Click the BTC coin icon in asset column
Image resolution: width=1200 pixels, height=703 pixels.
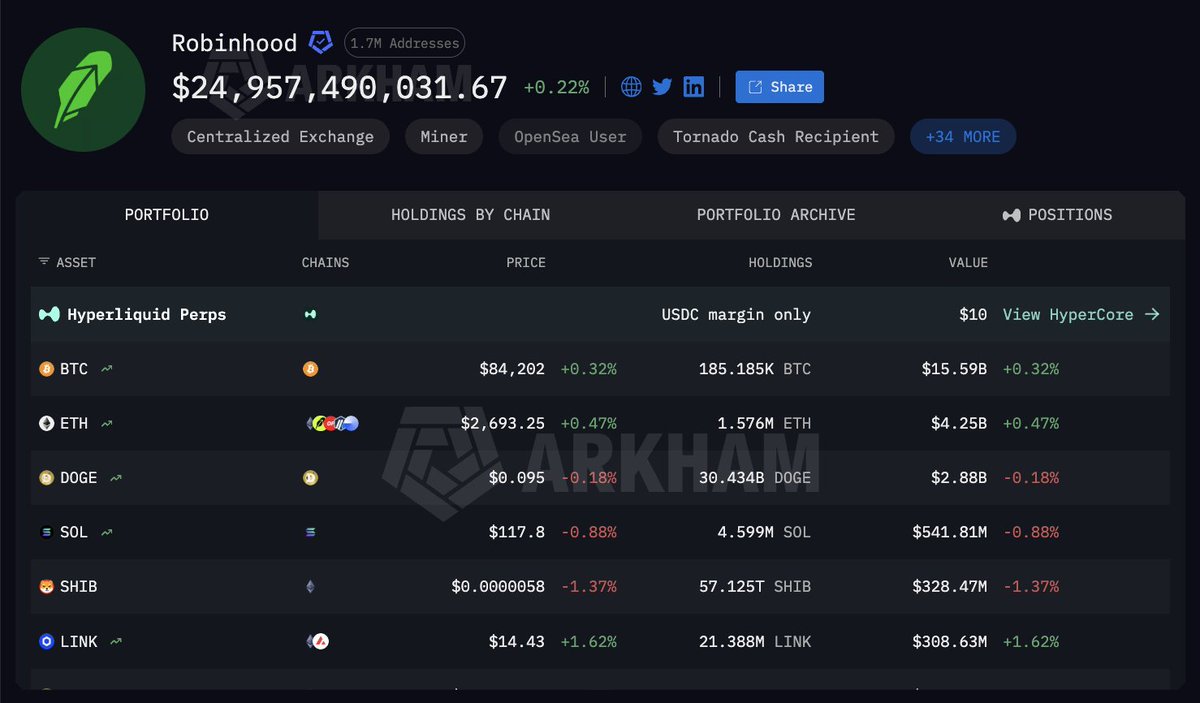pyautogui.click(x=46, y=369)
